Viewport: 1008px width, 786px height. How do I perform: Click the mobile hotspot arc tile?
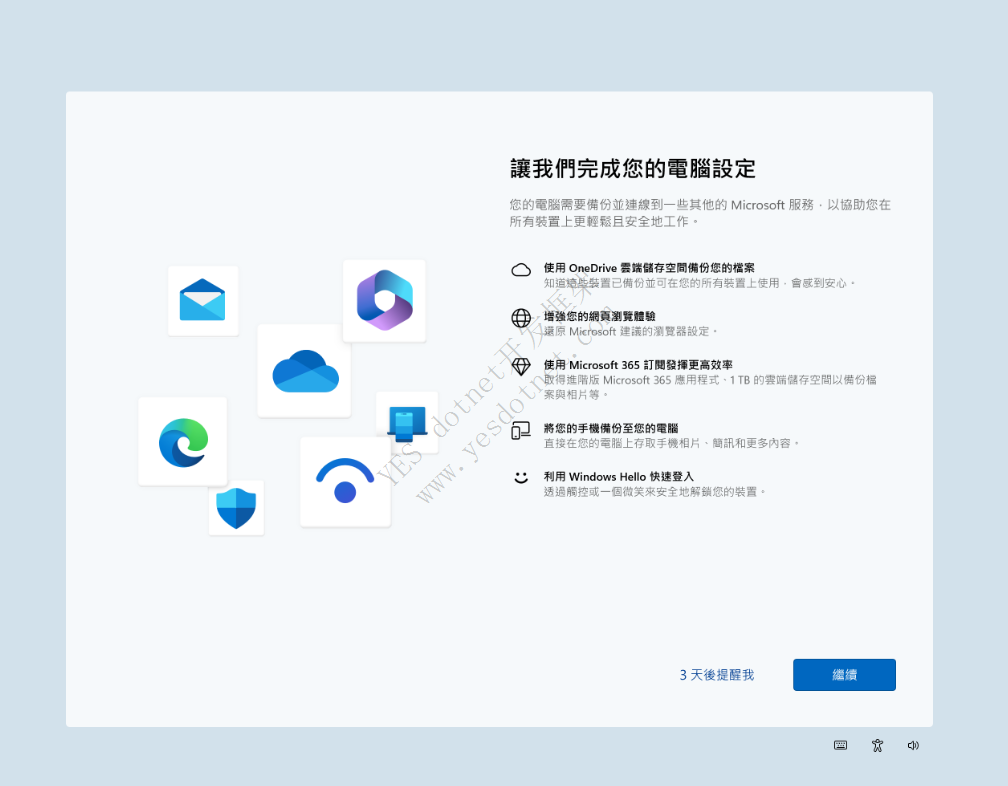[x=345, y=482]
